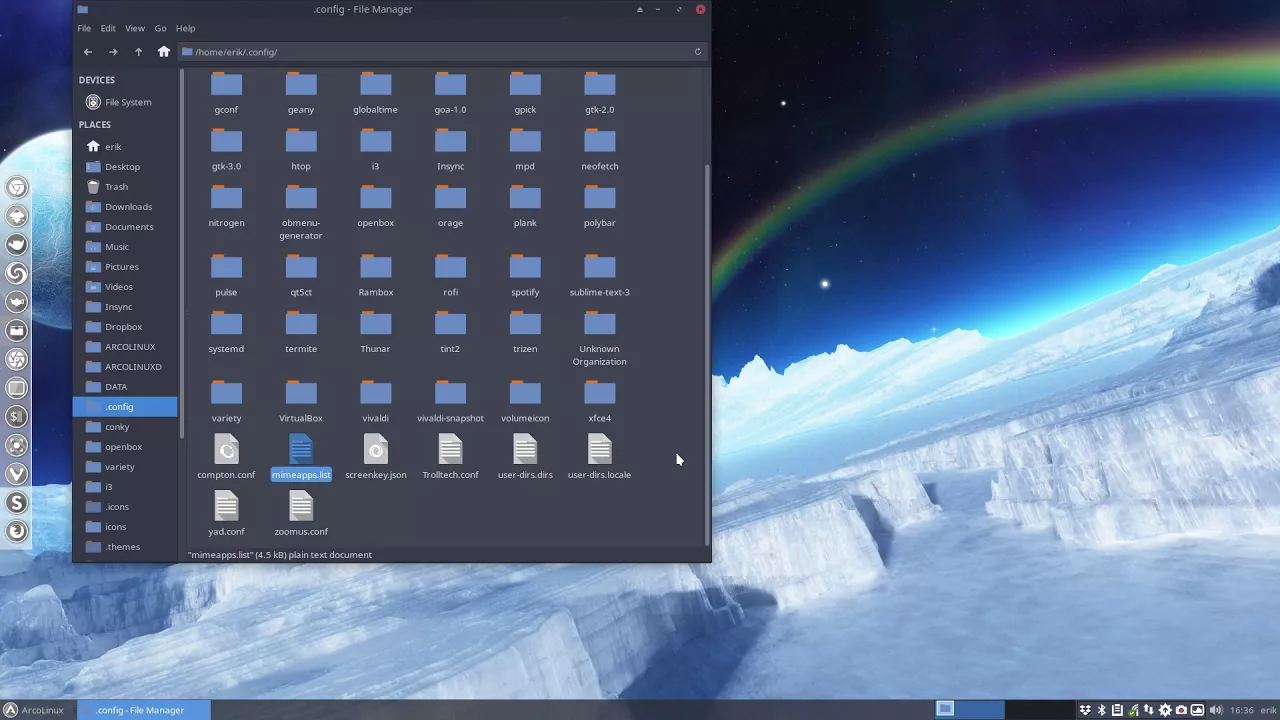Select the VirtualBox folder
The height and width of the screenshot is (720, 1280).
click(x=301, y=402)
